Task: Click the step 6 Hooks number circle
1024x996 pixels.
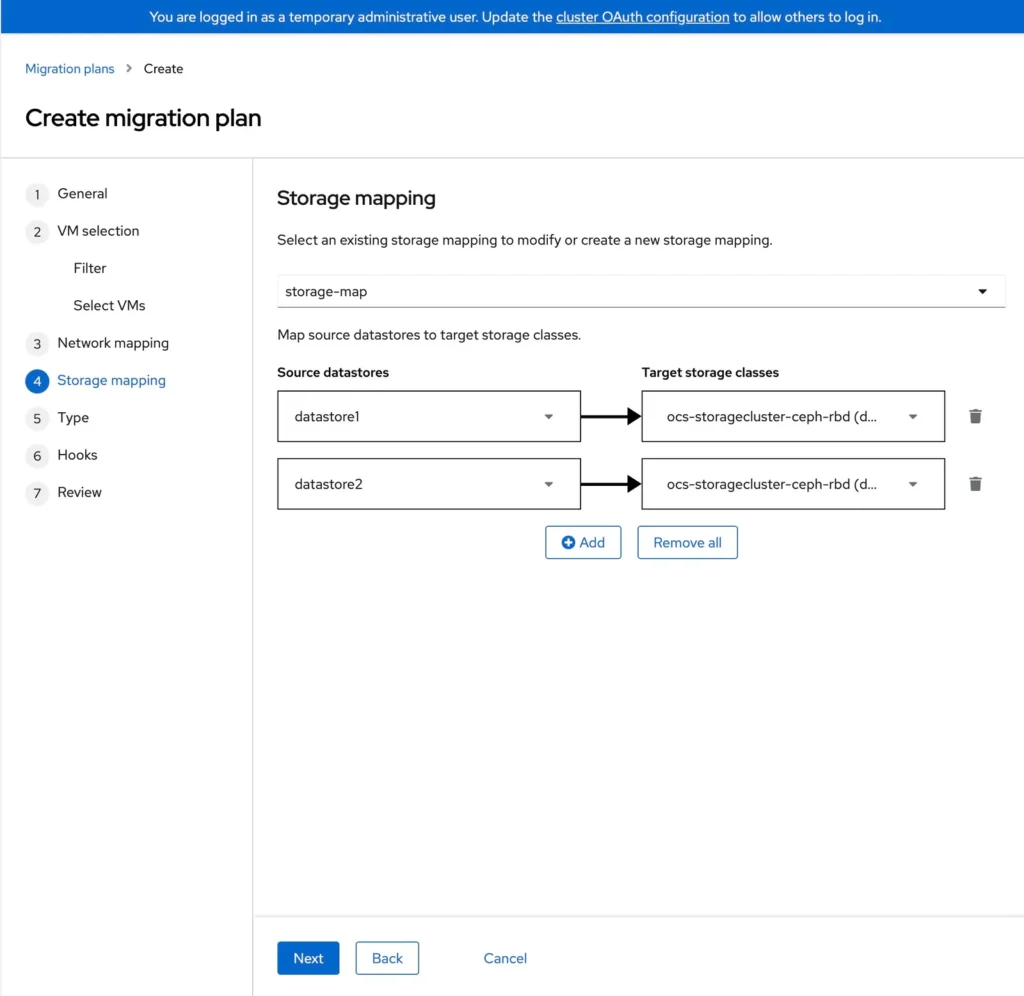Action: click(x=37, y=455)
